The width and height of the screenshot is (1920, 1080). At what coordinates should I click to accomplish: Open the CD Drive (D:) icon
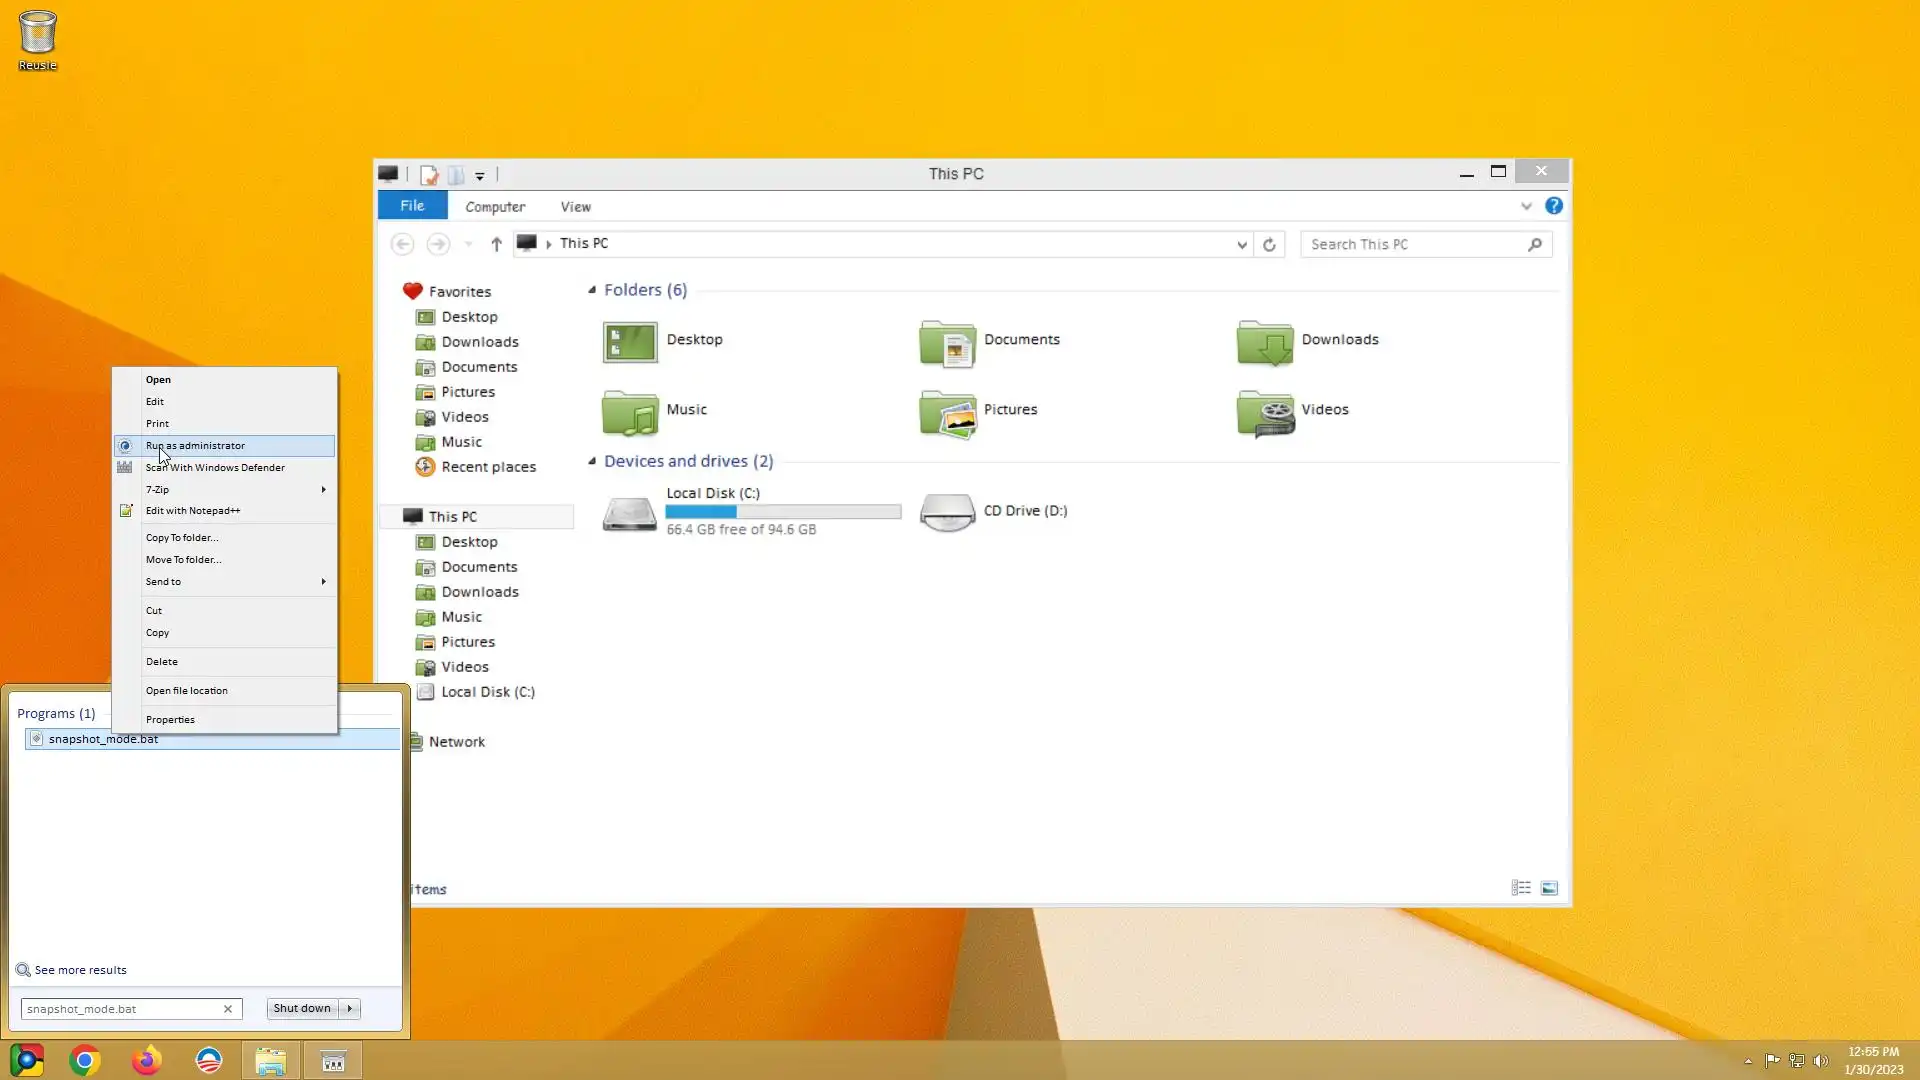pyautogui.click(x=946, y=512)
